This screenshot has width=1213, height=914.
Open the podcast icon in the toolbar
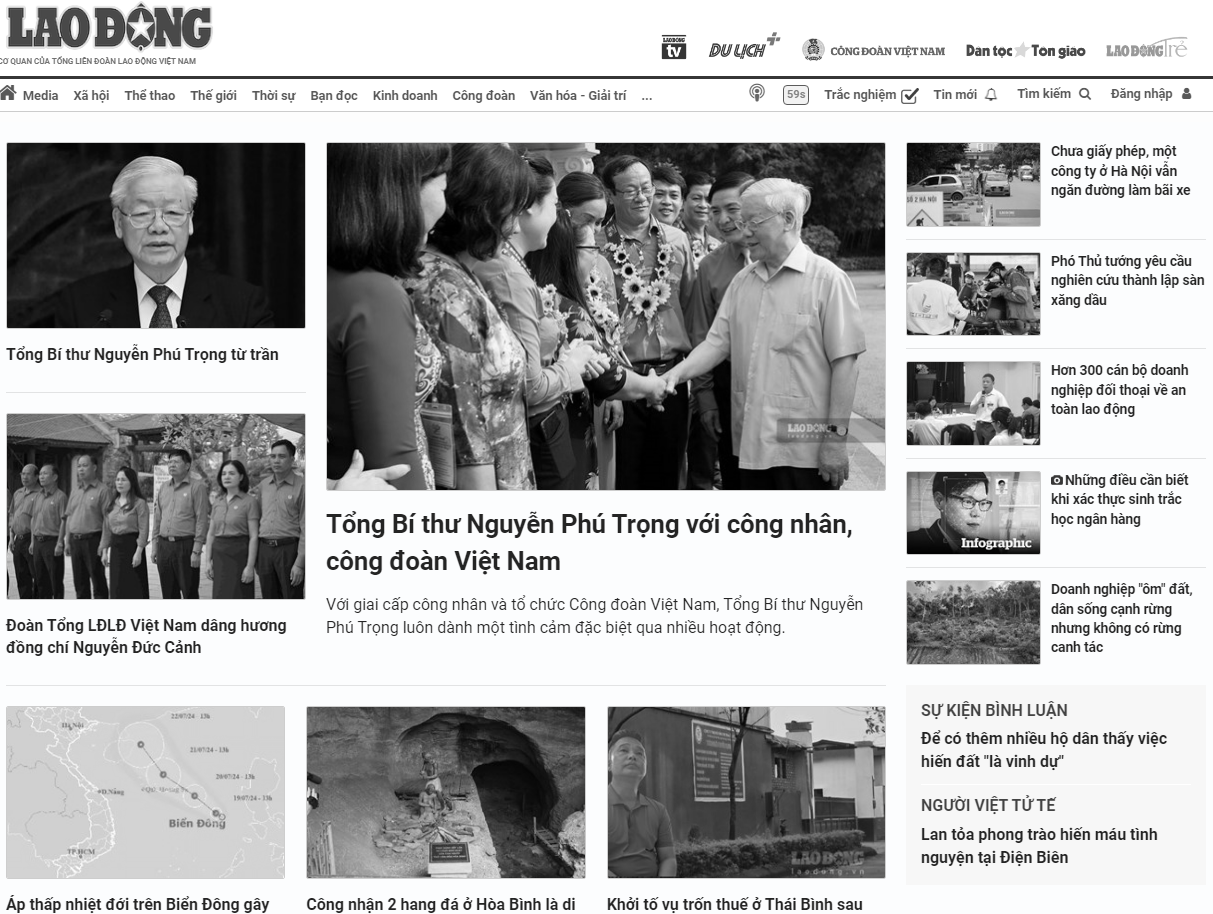click(x=757, y=93)
